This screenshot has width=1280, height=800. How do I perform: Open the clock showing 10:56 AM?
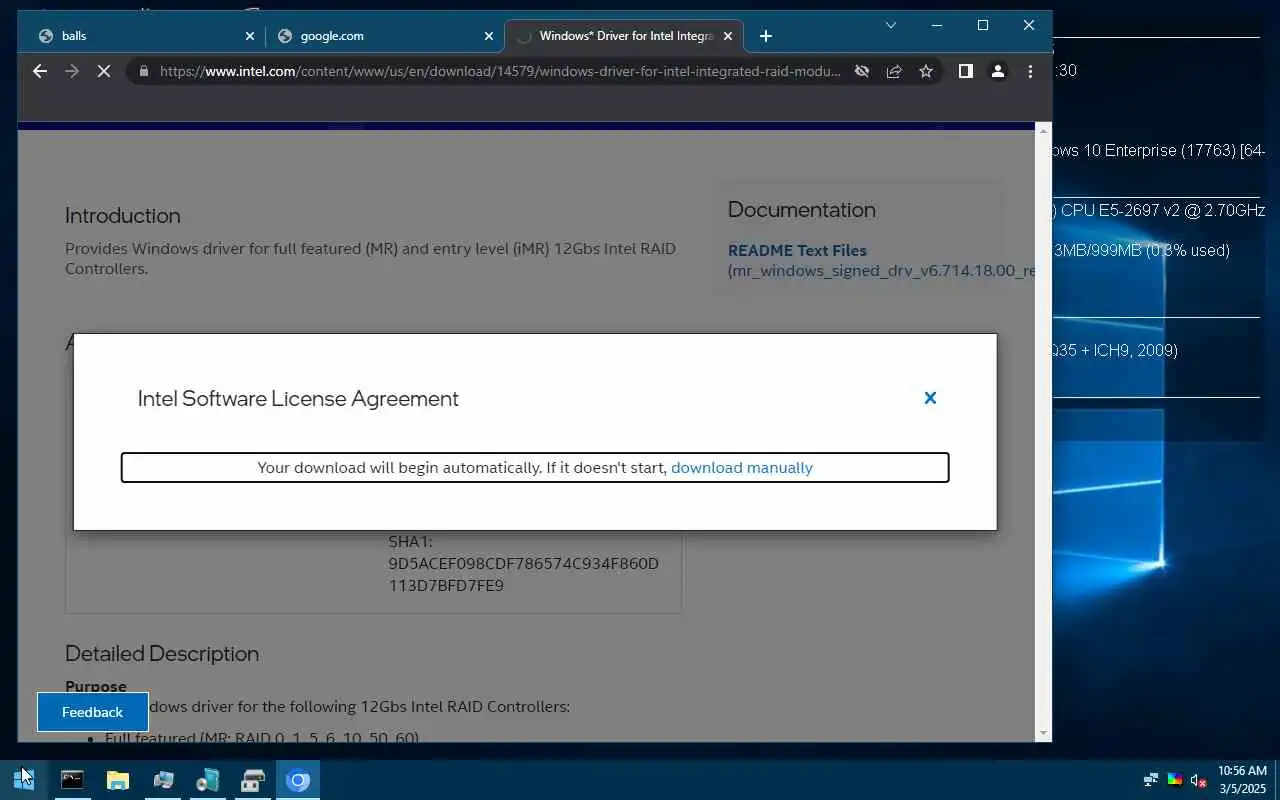(1242, 780)
